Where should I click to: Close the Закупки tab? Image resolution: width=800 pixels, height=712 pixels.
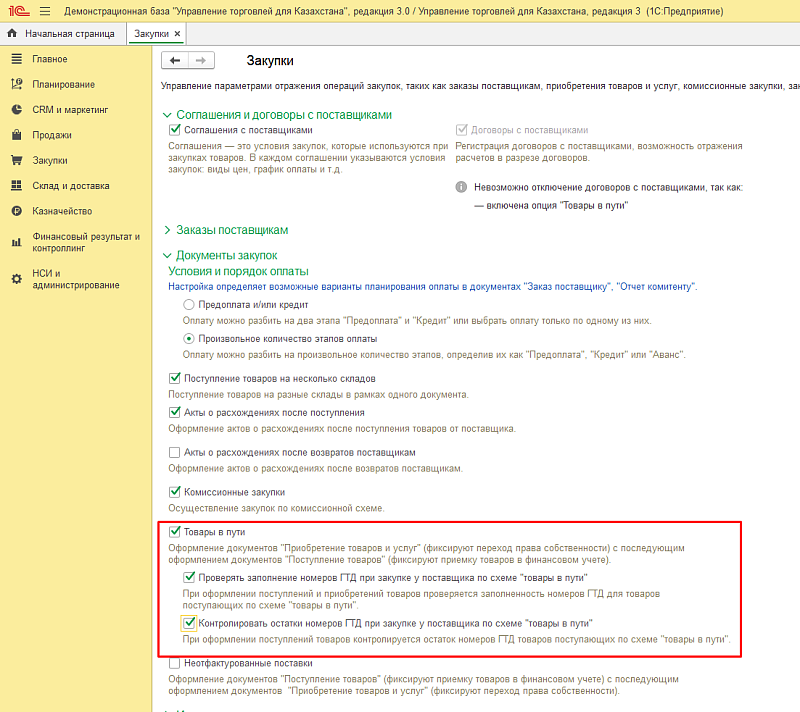(x=177, y=34)
